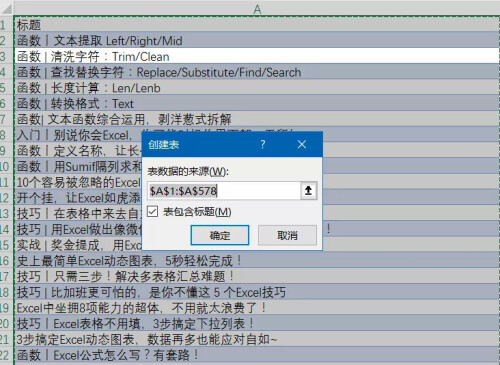The image size is (500, 365).
Task: Click cell starting 技巧 | 用Excel做出像微
Action: (x=78, y=229)
